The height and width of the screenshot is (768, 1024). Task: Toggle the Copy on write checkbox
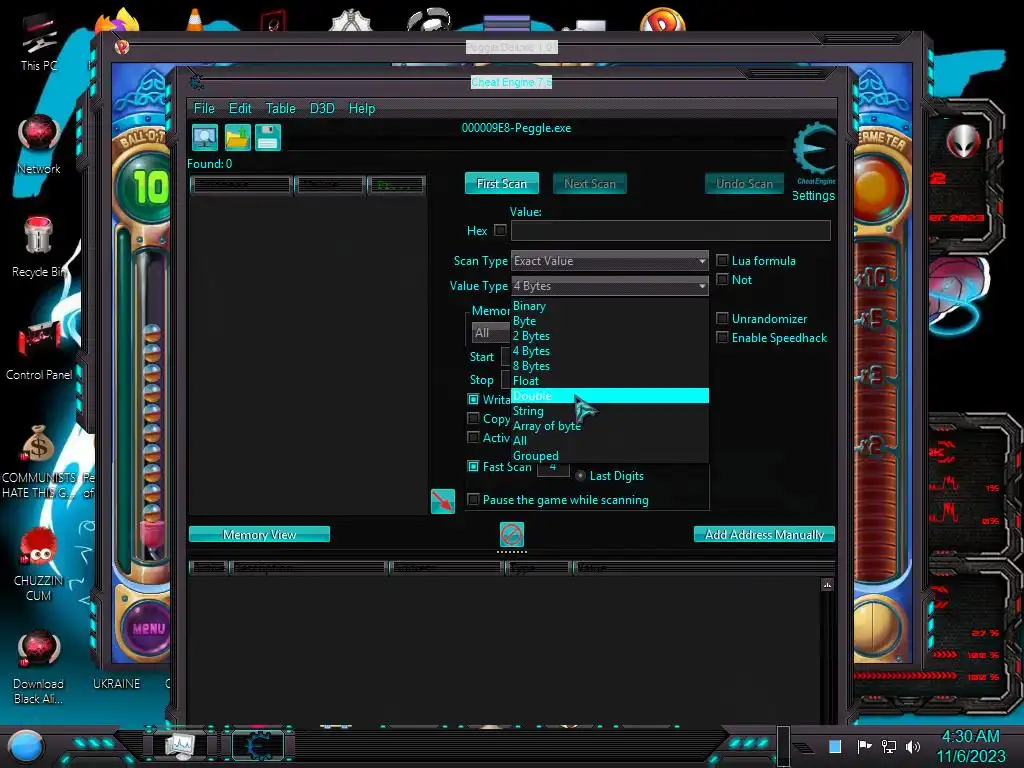473,418
